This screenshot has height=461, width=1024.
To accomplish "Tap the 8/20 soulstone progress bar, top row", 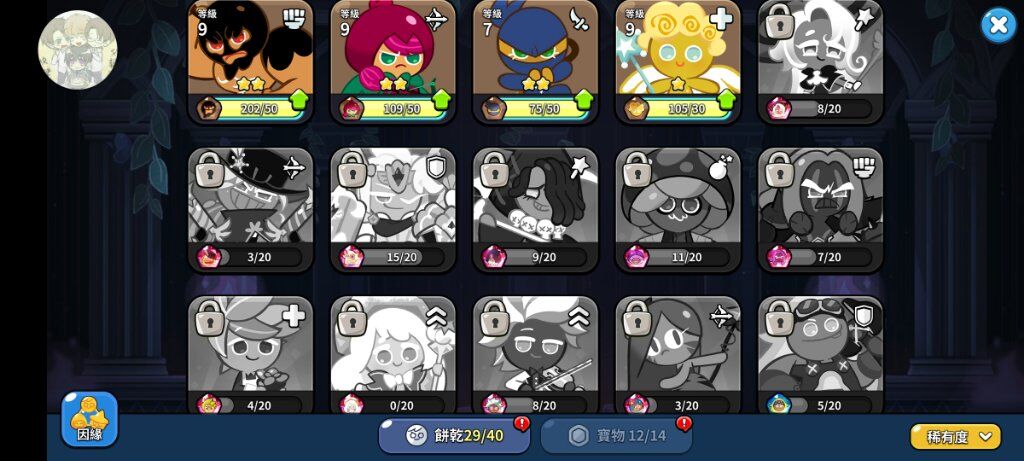I will coord(820,108).
